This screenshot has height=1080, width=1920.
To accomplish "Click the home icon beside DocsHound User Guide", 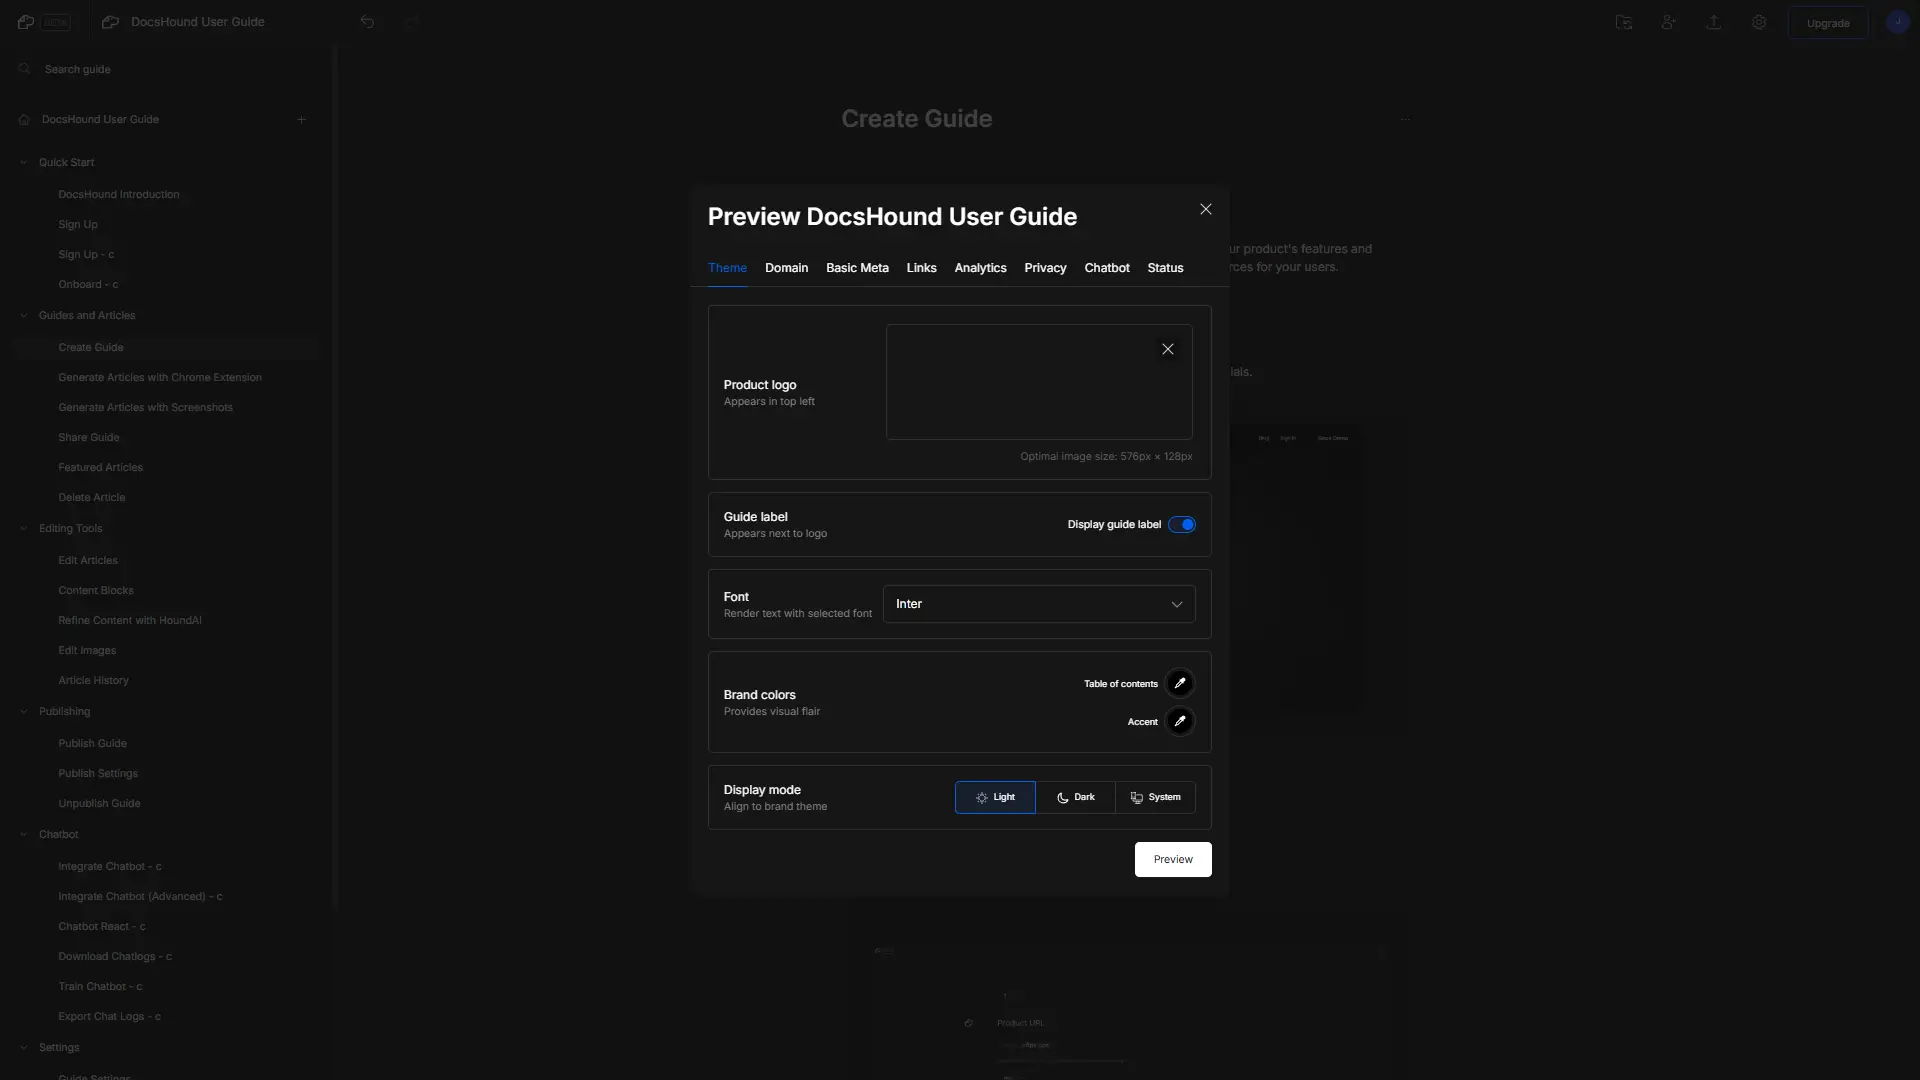I will 24,120.
